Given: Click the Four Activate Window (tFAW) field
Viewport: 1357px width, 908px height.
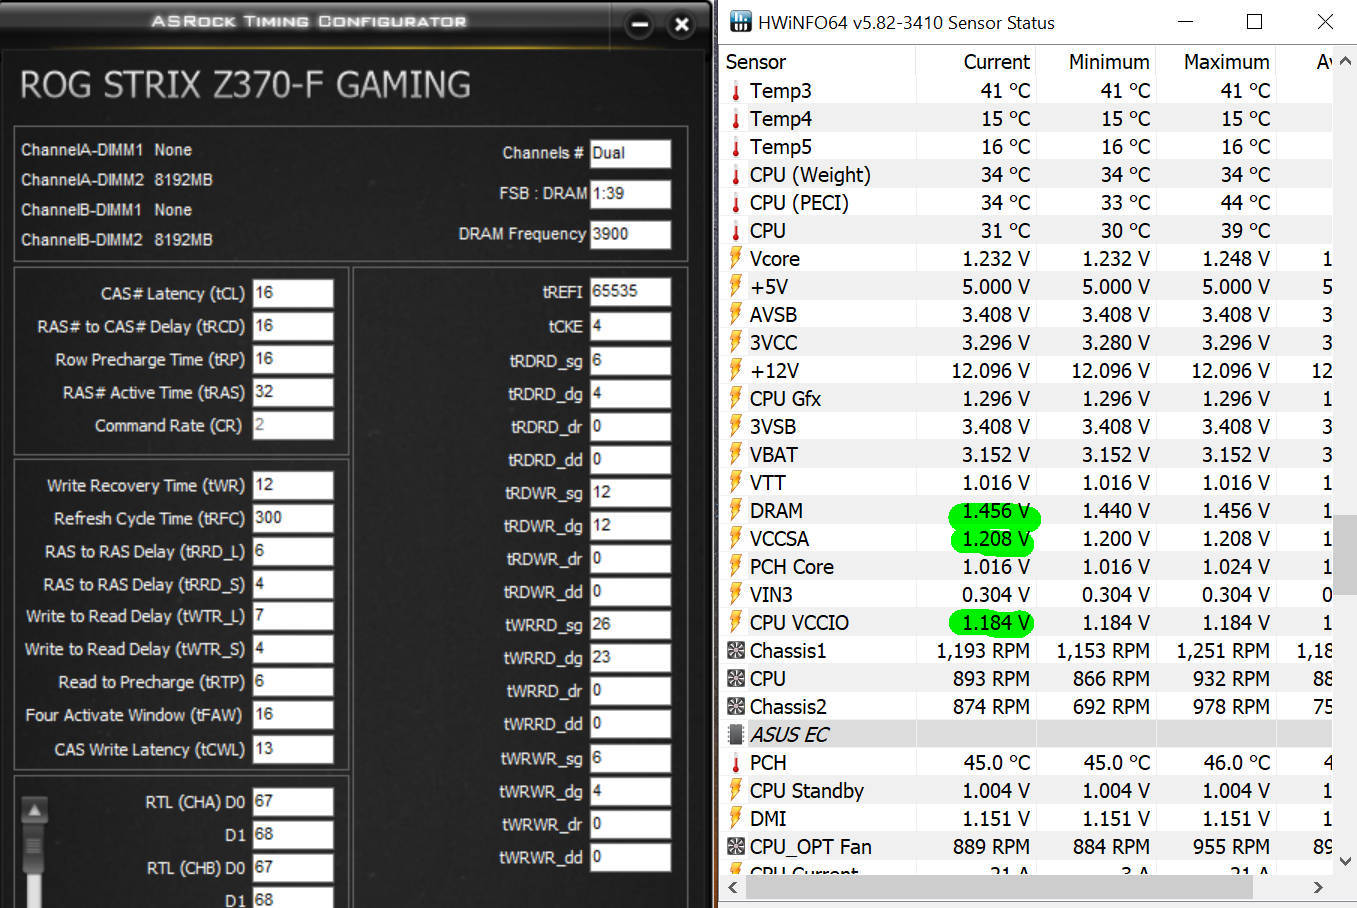Looking at the screenshot, I should [292, 715].
